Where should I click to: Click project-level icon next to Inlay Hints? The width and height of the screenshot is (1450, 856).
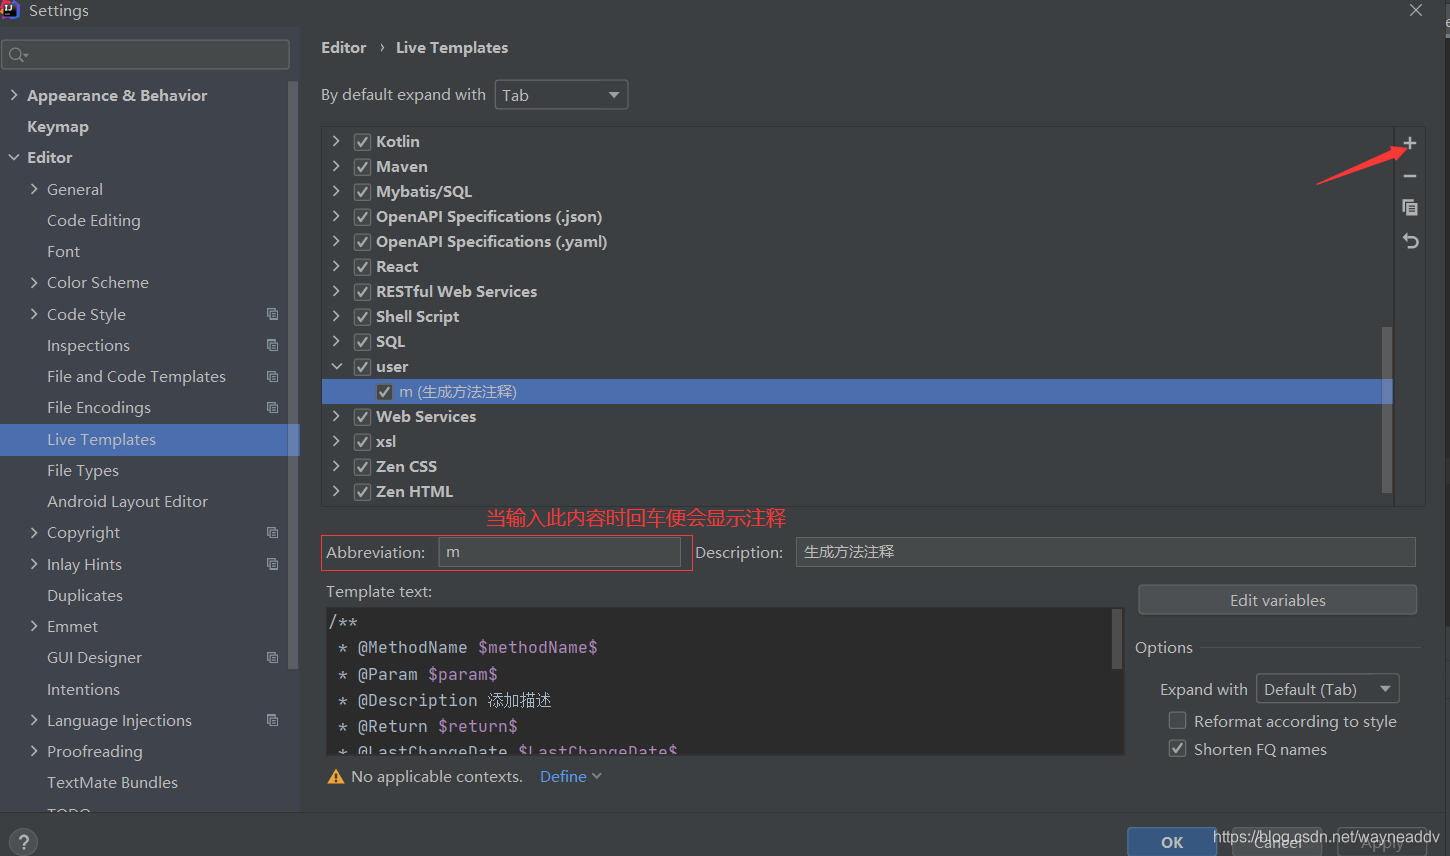(272, 564)
